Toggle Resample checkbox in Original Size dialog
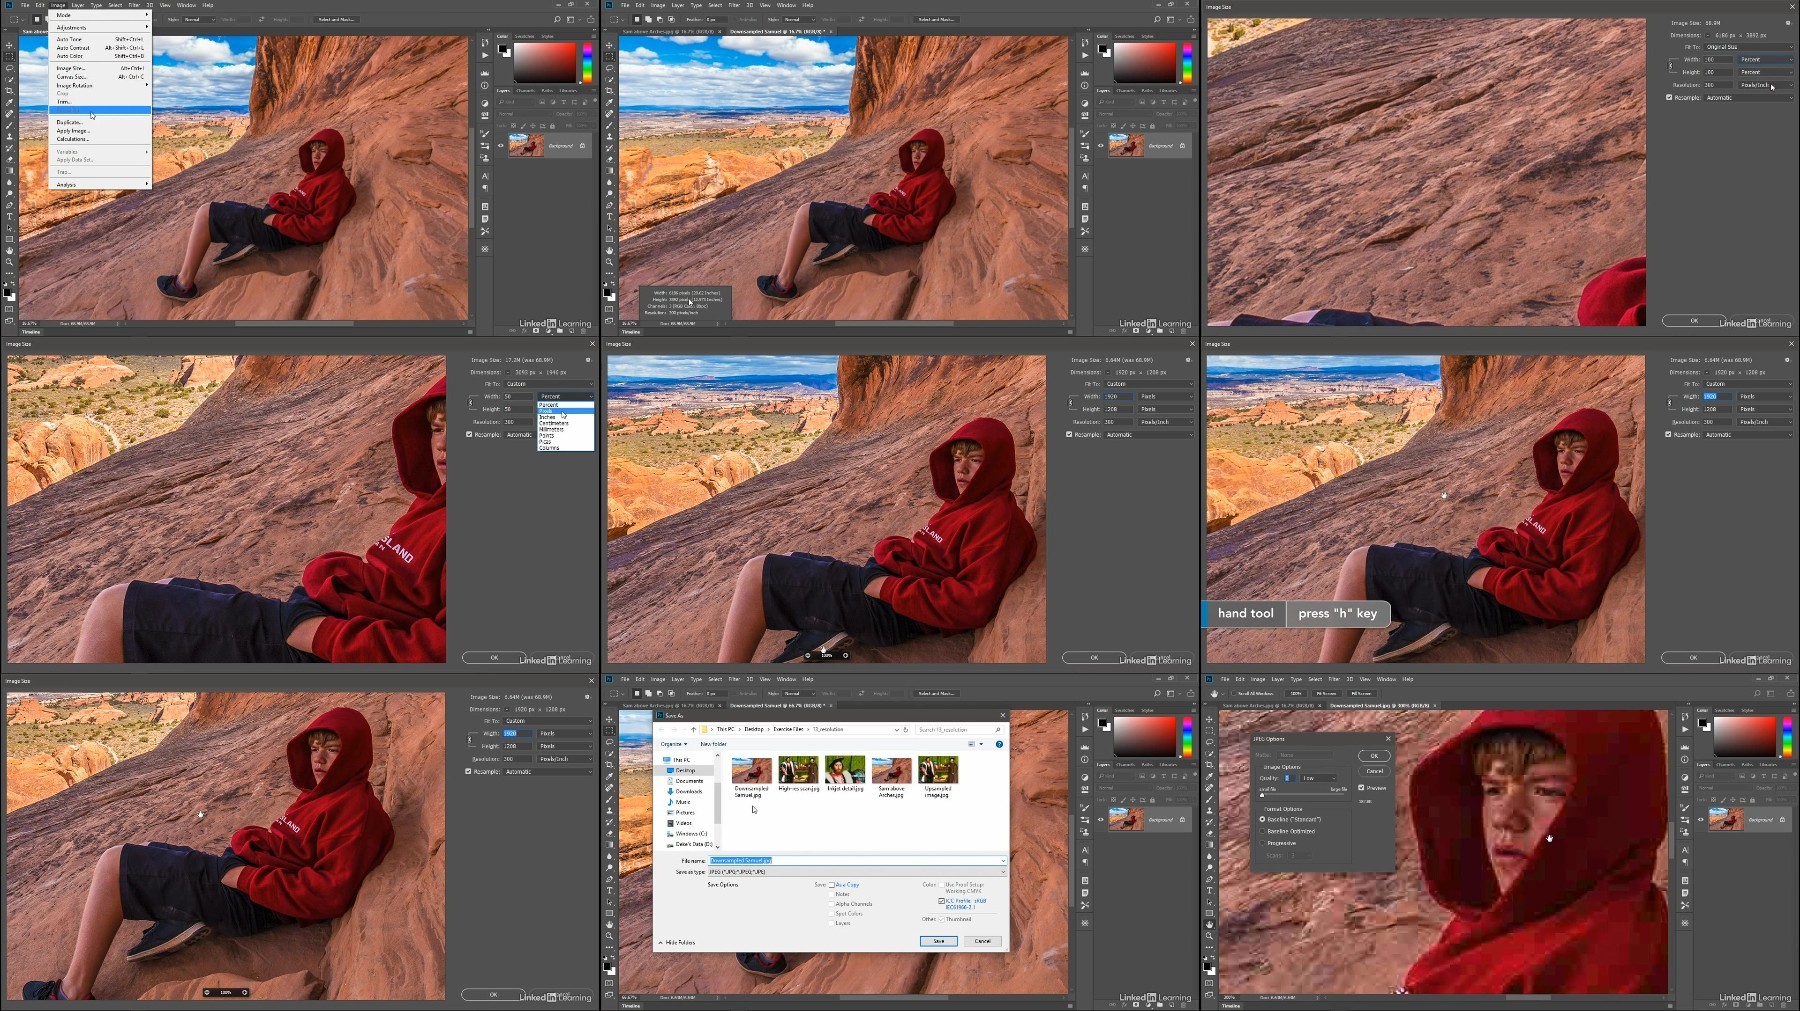Viewport: 1800px width, 1011px height. pos(1669,97)
